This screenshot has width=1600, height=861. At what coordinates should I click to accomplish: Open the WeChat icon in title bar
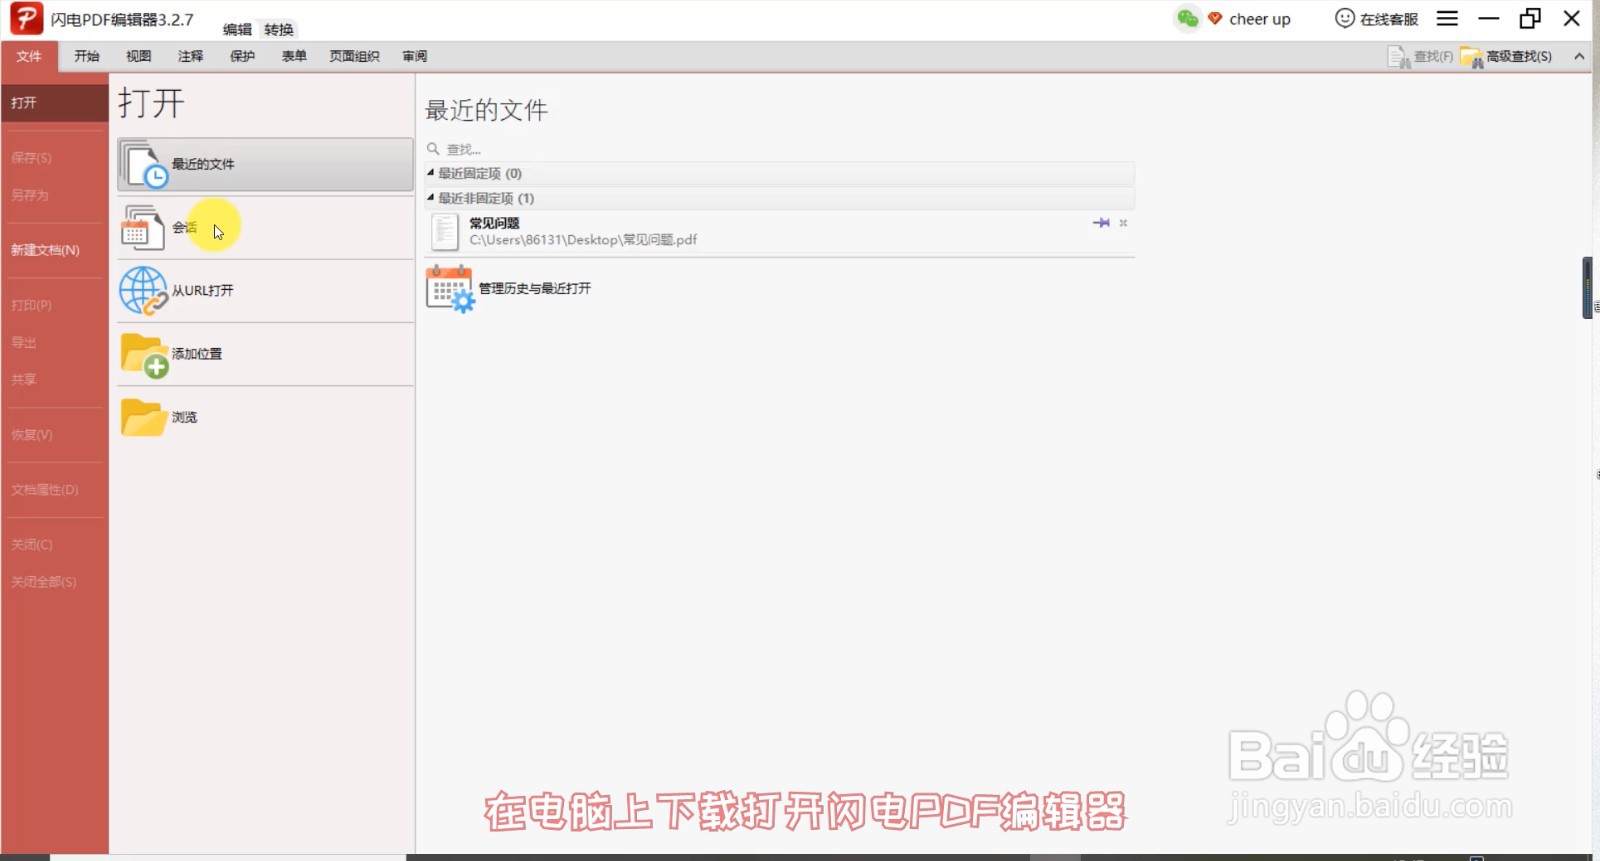(1187, 18)
